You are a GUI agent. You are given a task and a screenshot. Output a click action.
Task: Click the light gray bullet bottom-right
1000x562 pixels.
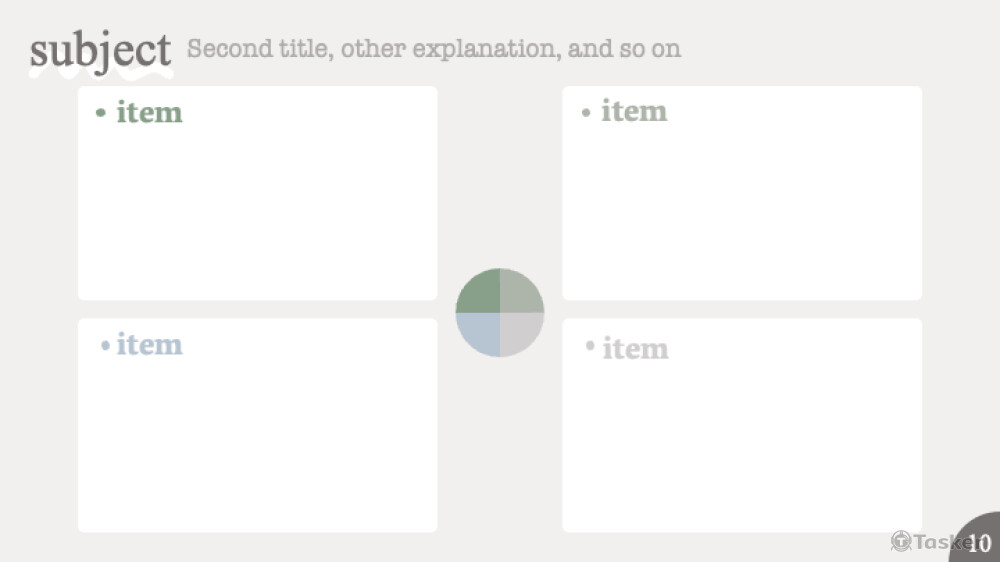click(590, 346)
